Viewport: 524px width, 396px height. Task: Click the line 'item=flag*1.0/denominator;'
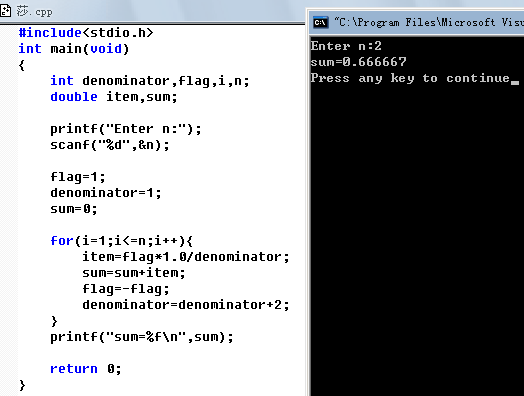point(186,257)
